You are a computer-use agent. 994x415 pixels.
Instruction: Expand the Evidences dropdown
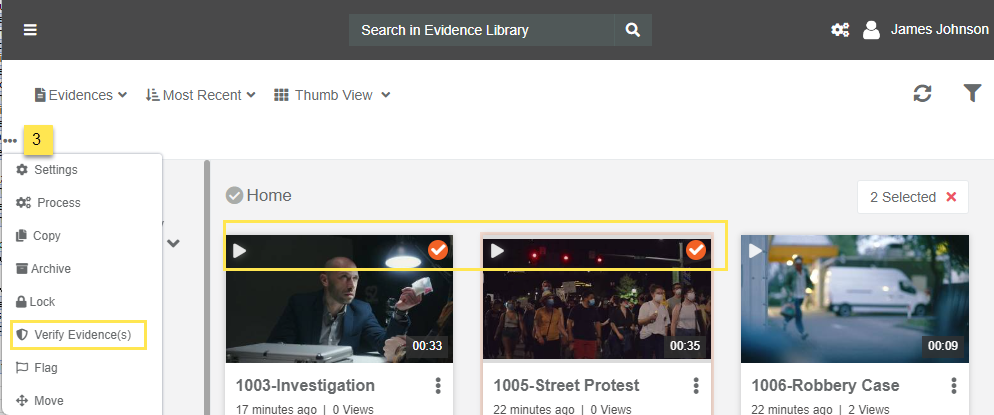81,95
